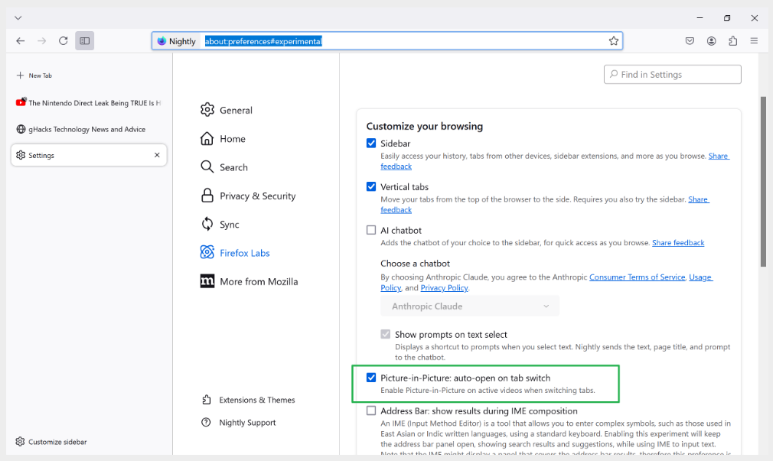Toggle the sidebar toolbar button
This screenshot has height=461, width=773.
[85, 41]
